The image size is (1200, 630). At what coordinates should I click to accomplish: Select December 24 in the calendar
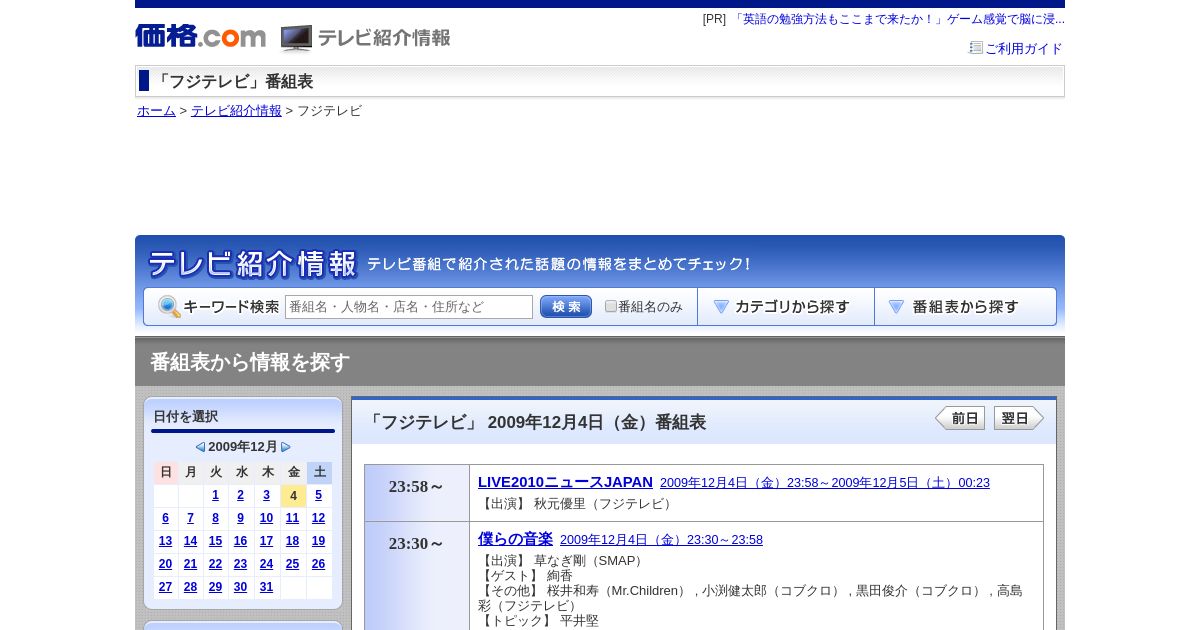pyautogui.click(x=266, y=564)
